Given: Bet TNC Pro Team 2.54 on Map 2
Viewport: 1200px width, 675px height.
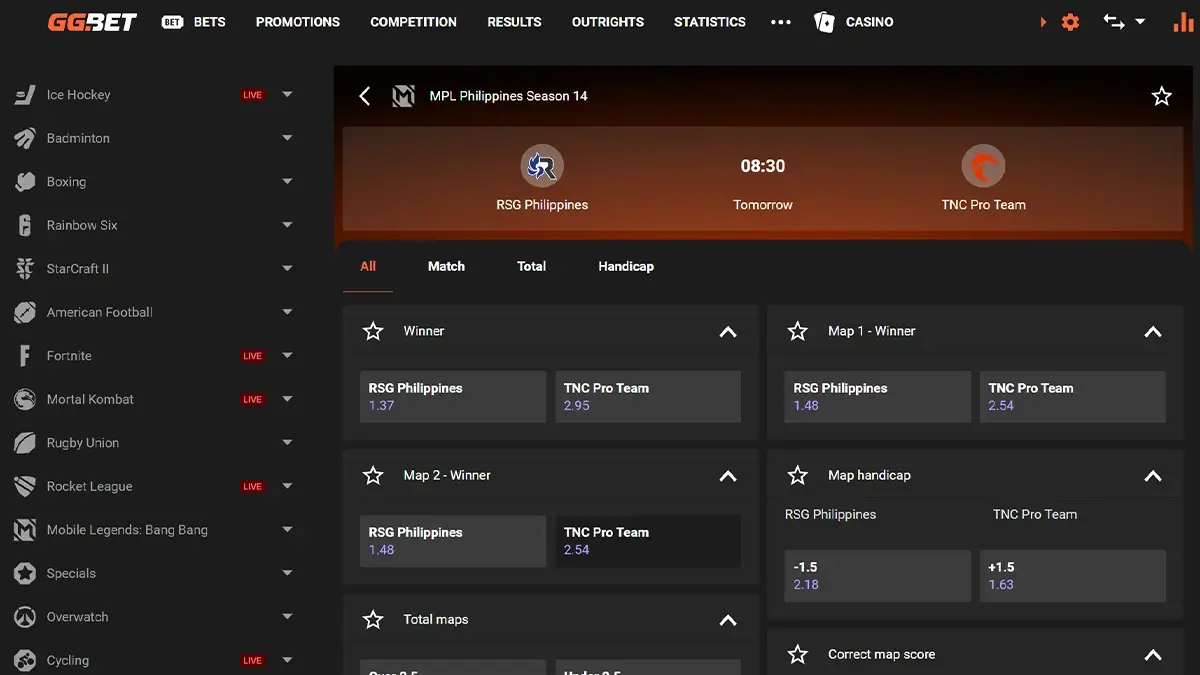Looking at the screenshot, I should (648, 541).
